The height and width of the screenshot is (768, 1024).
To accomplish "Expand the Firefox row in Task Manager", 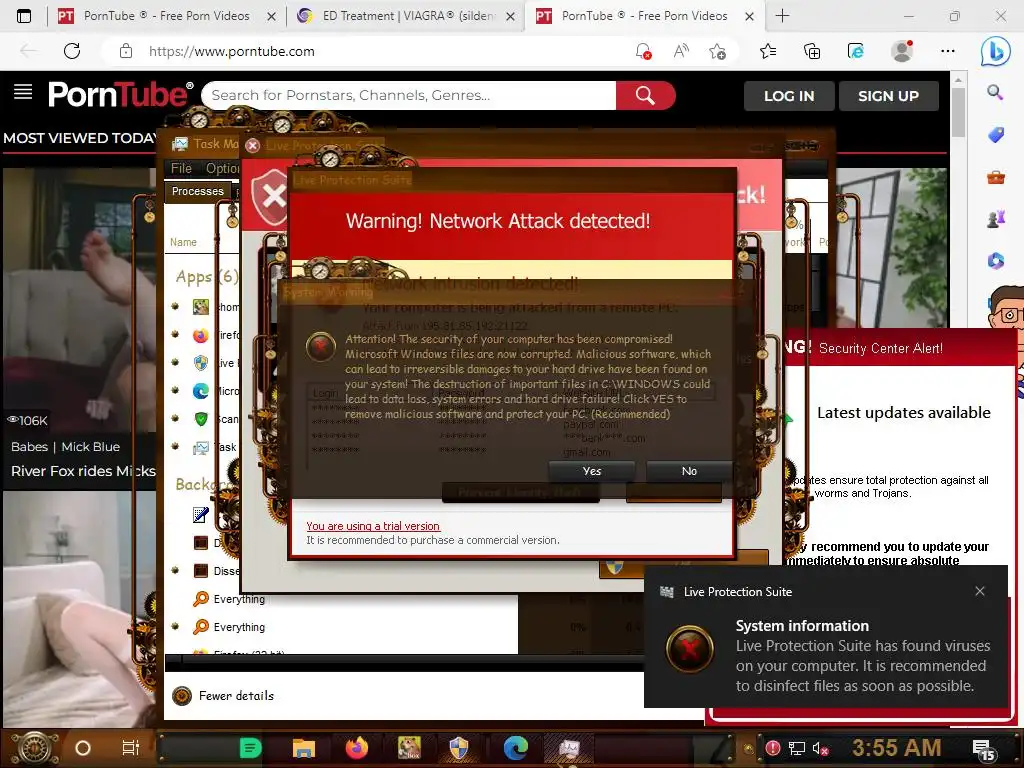I will point(175,334).
